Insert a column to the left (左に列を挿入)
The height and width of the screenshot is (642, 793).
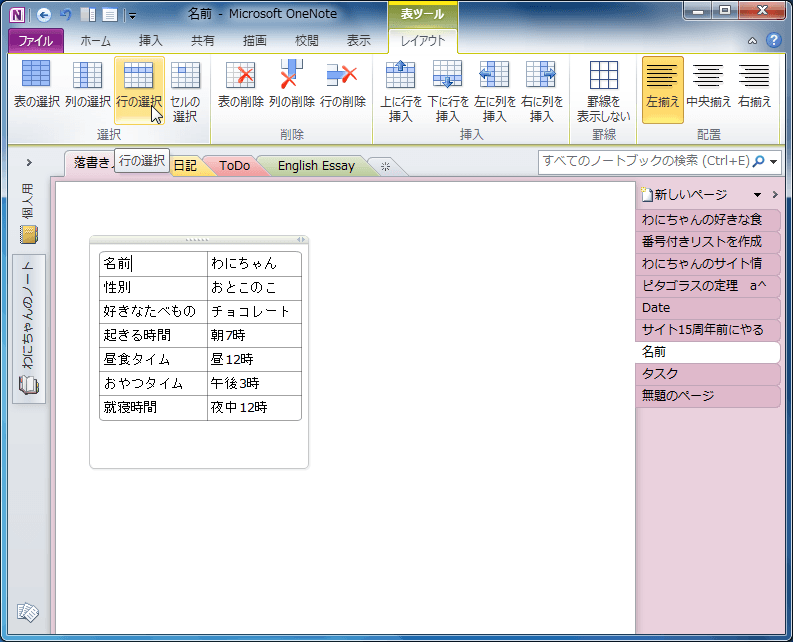495,90
